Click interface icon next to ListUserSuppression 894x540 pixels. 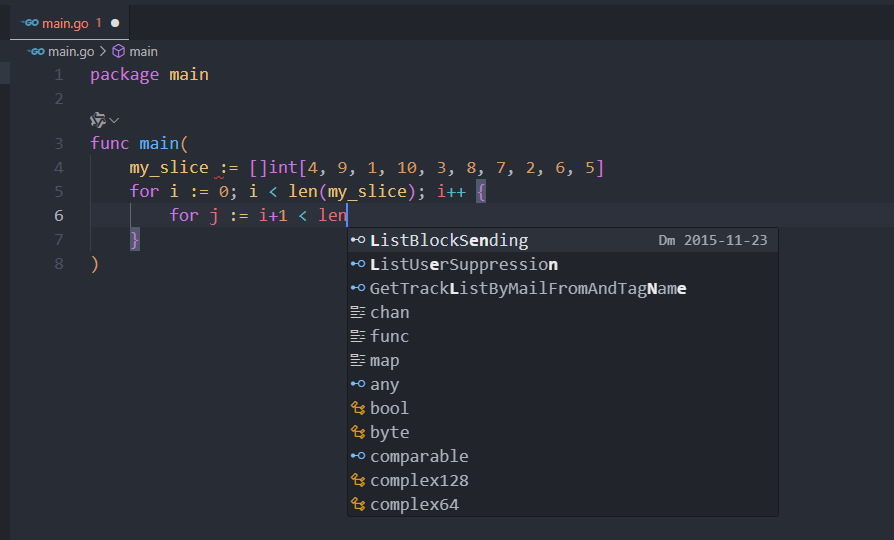[358, 264]
